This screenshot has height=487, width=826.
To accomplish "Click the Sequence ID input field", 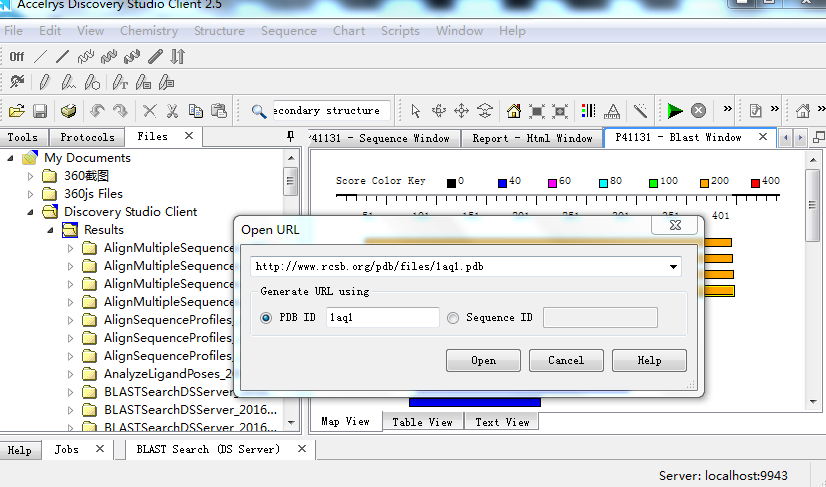I will click(600, 317).
